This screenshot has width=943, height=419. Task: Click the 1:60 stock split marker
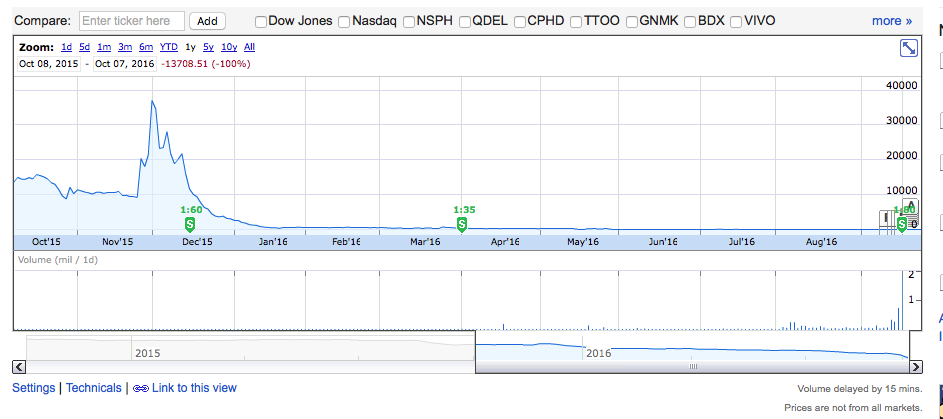(190, 224)
